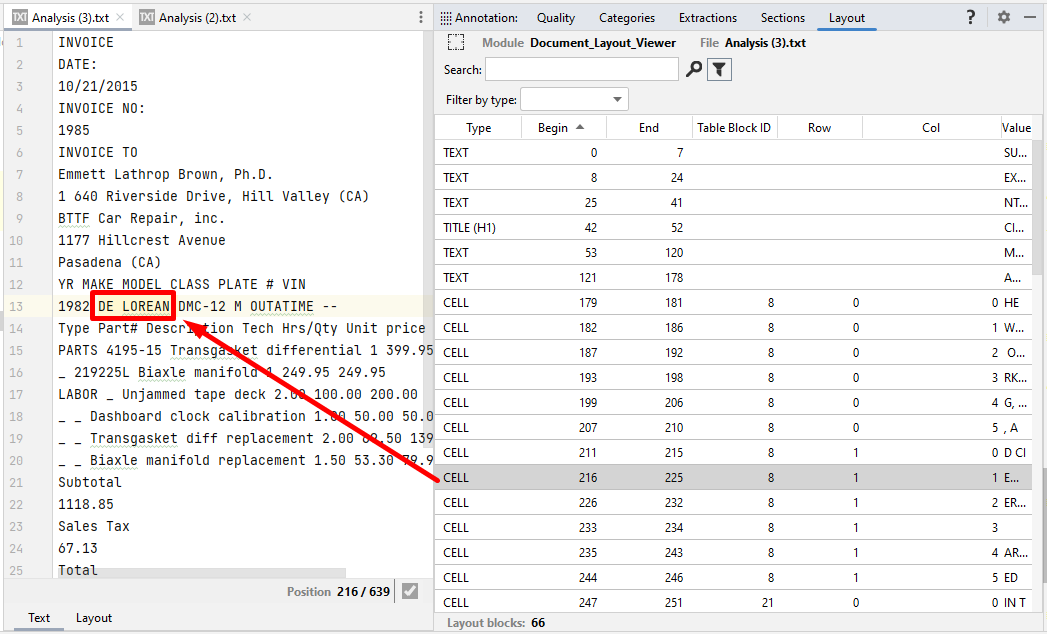1047x634 pixels.
Task: Open the Layout tab below the editor
Action: (94, 618)
